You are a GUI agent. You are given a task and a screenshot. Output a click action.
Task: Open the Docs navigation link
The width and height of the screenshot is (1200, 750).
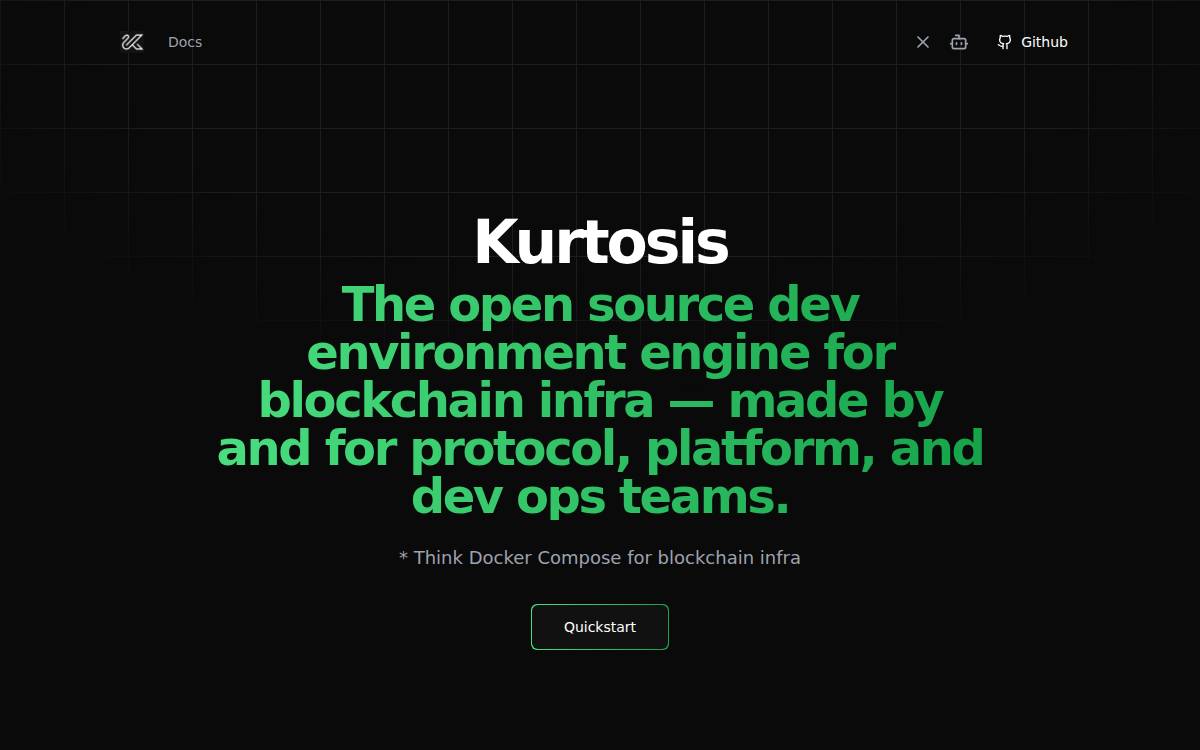pyautogui.click(x=185, y=42)
